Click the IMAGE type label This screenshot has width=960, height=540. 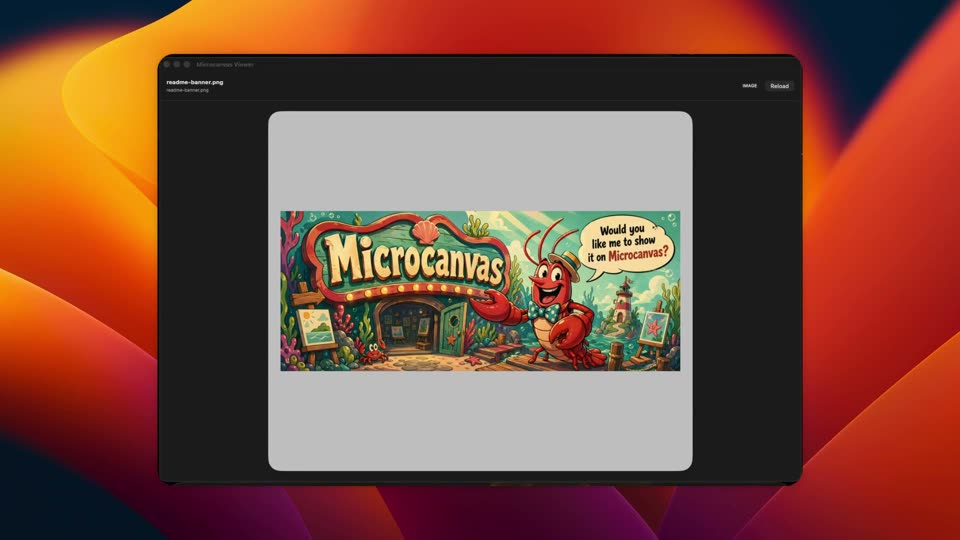click(x=749, y=86)
